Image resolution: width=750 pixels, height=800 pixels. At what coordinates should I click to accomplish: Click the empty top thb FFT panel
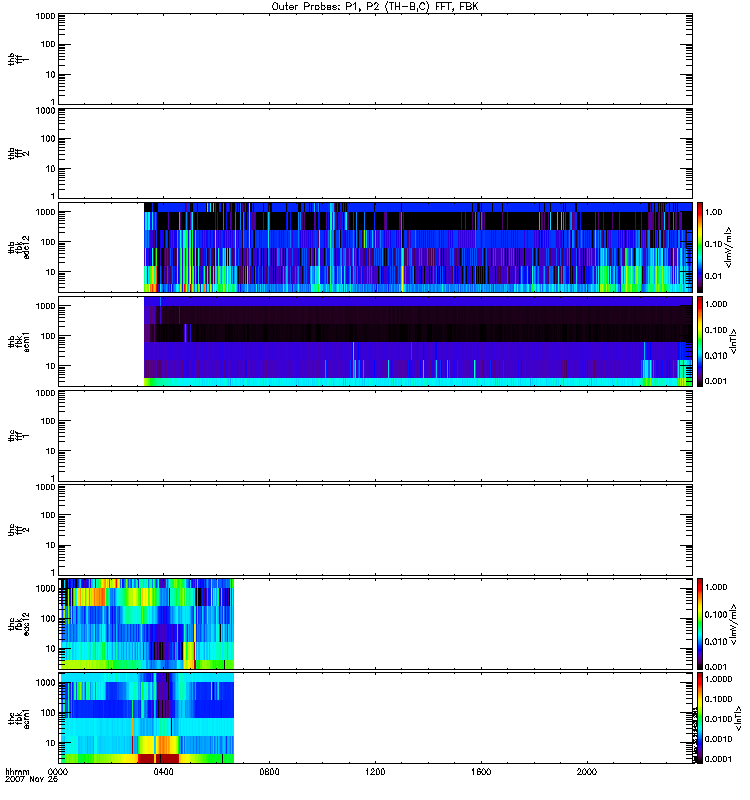click(x=375, y=58)
